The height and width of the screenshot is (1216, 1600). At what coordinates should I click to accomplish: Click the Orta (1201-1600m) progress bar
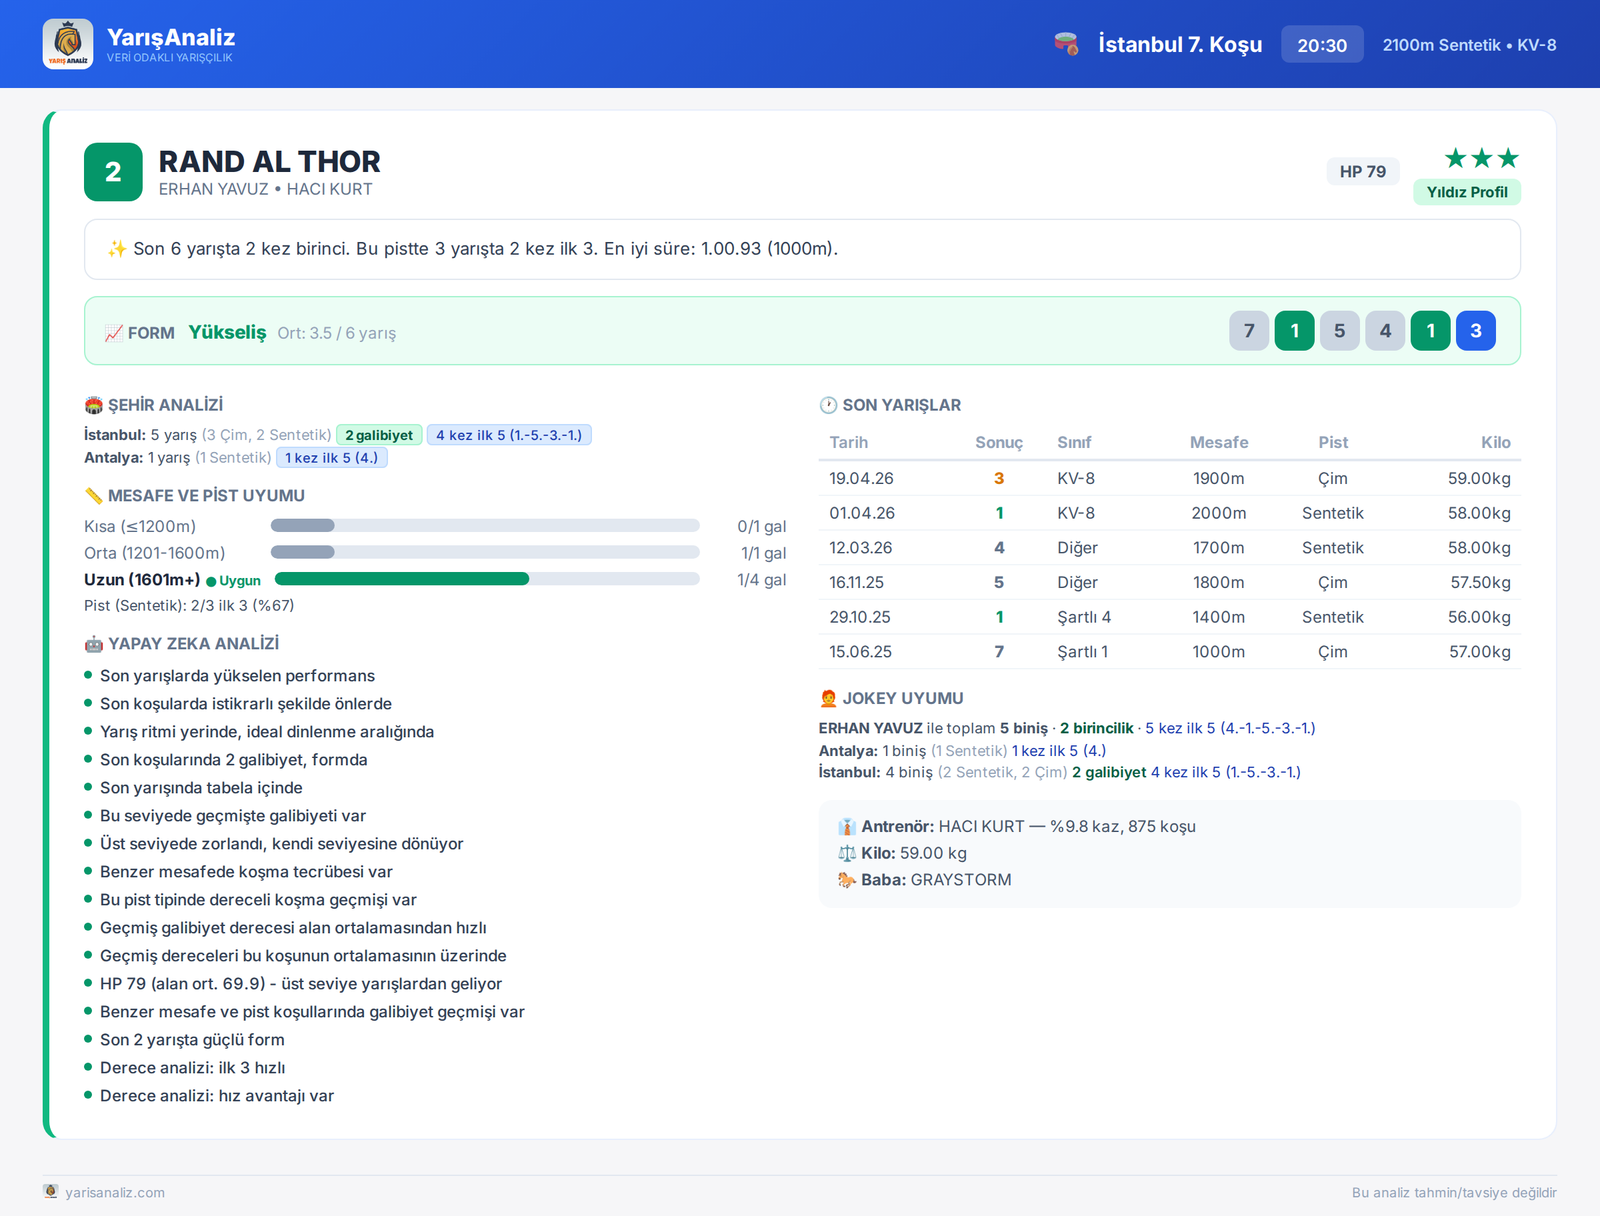485,552
